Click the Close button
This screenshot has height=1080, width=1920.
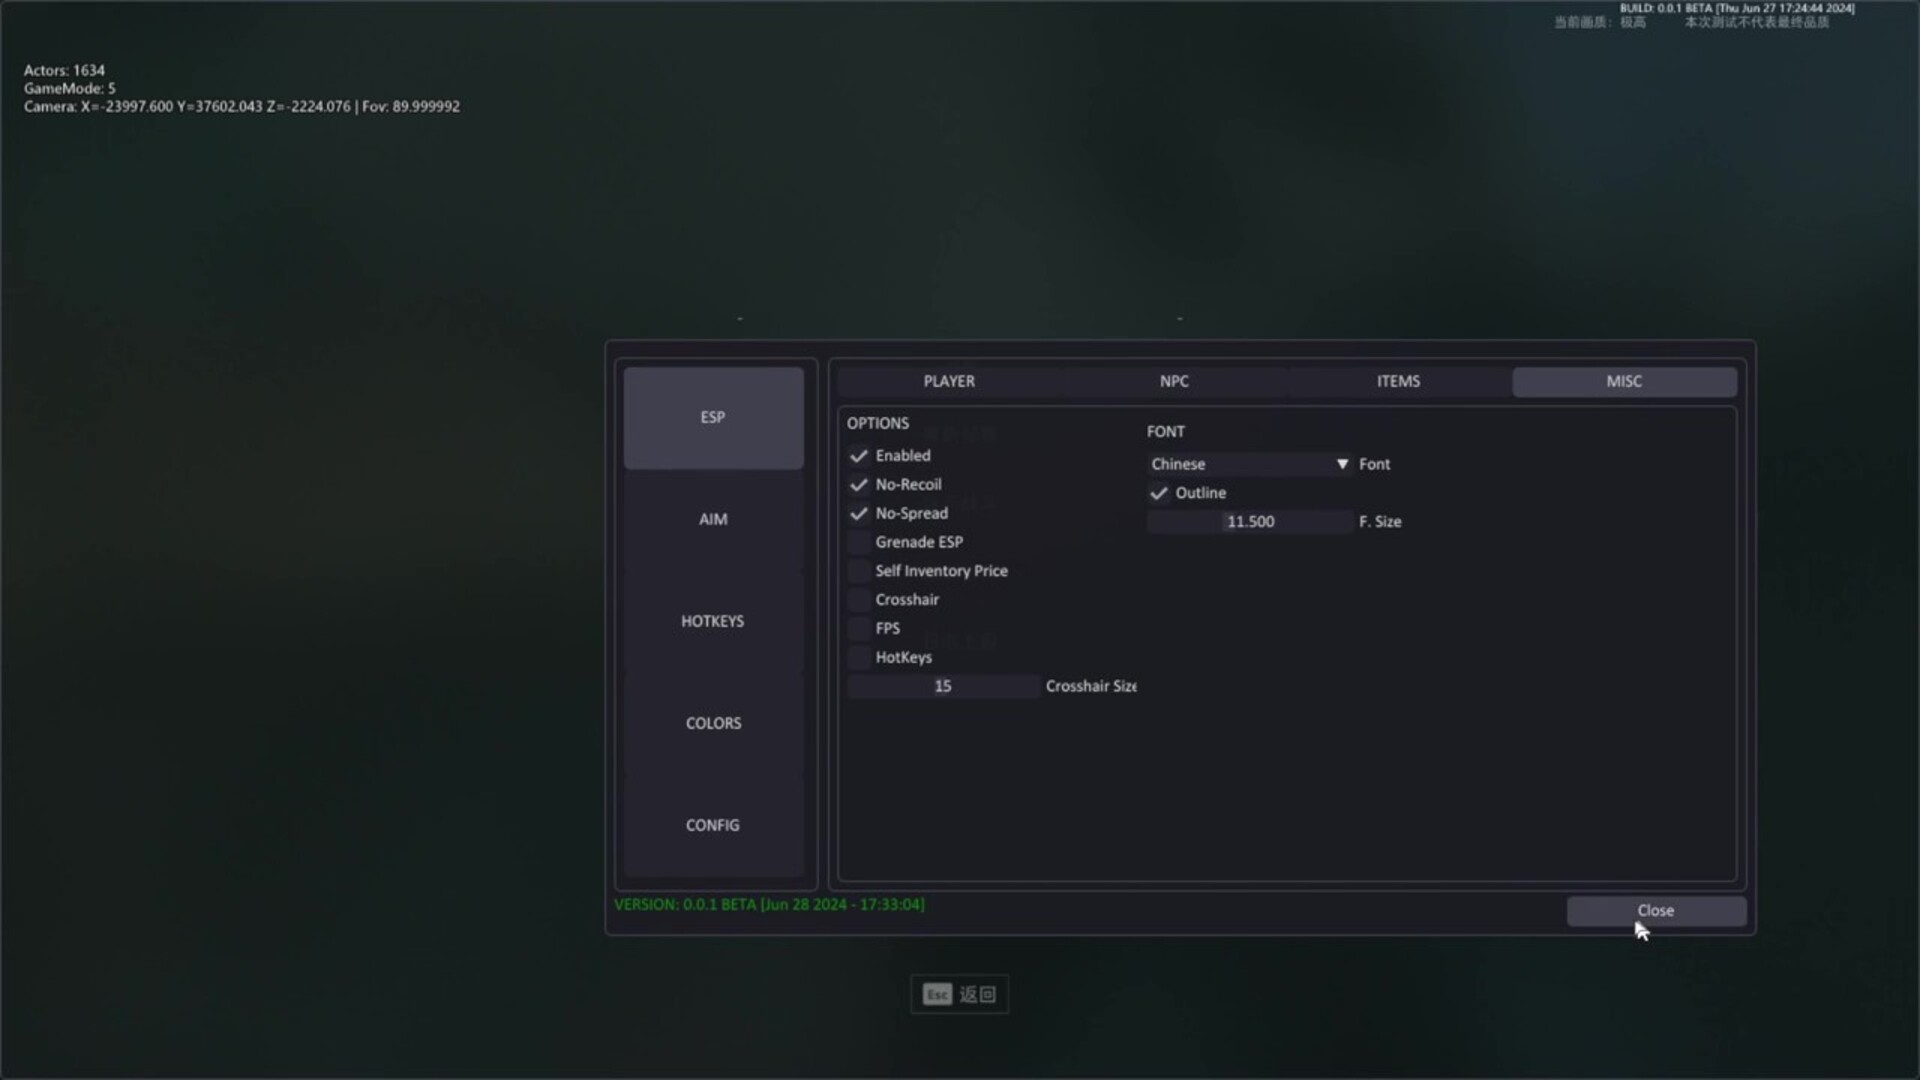(1655, 910)
